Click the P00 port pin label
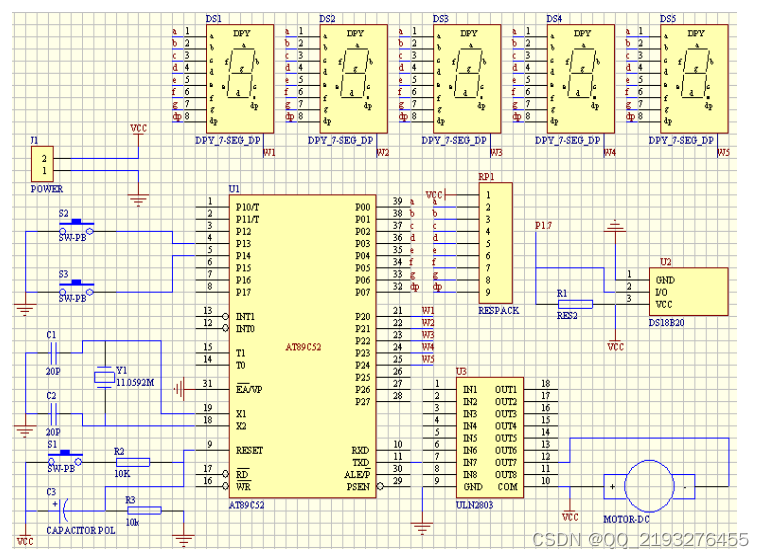The width and height of the screenshot is (764, 559). [363, 207]
